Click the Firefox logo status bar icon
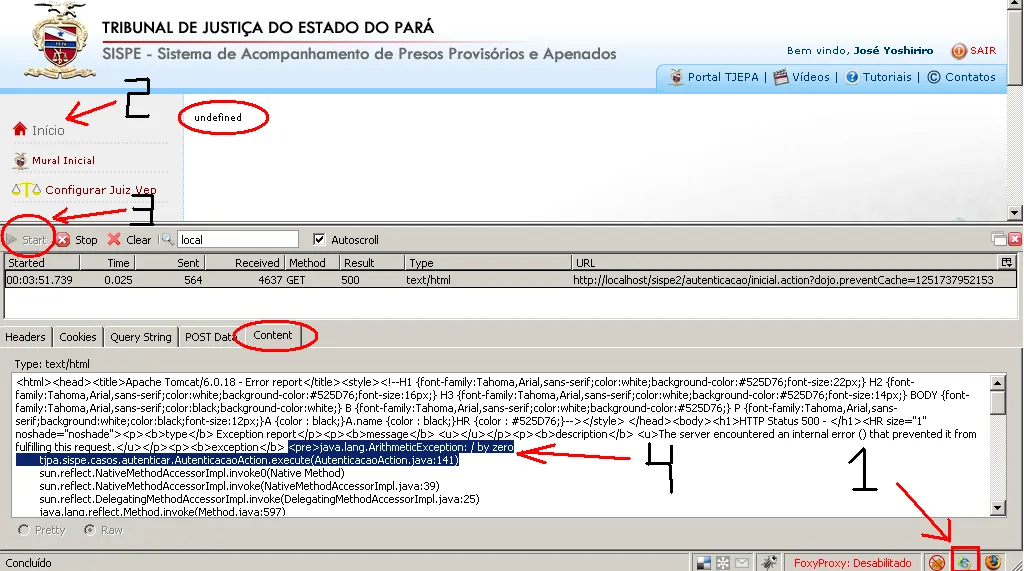The height and width of the screenshot is (571, 1024). tap(993, 562)
